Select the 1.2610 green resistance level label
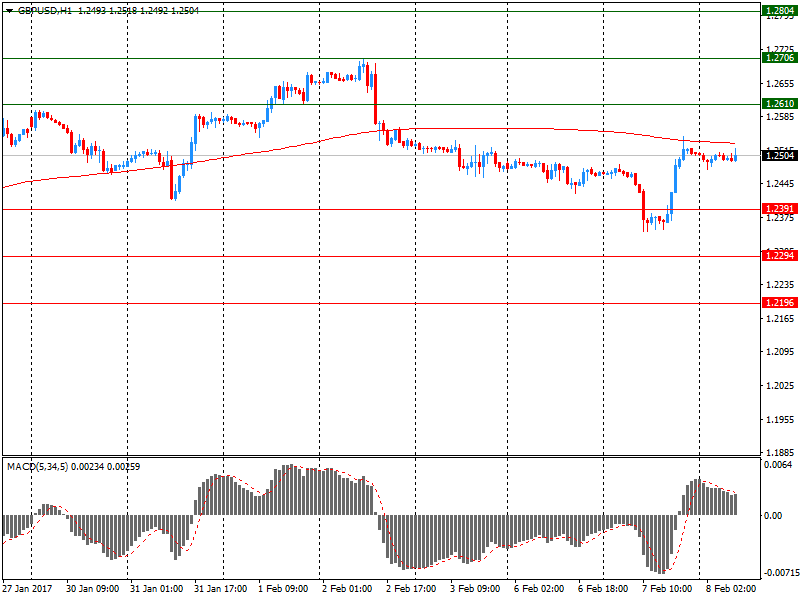Viewport: 800px width, 600px height. pos(780,104)
